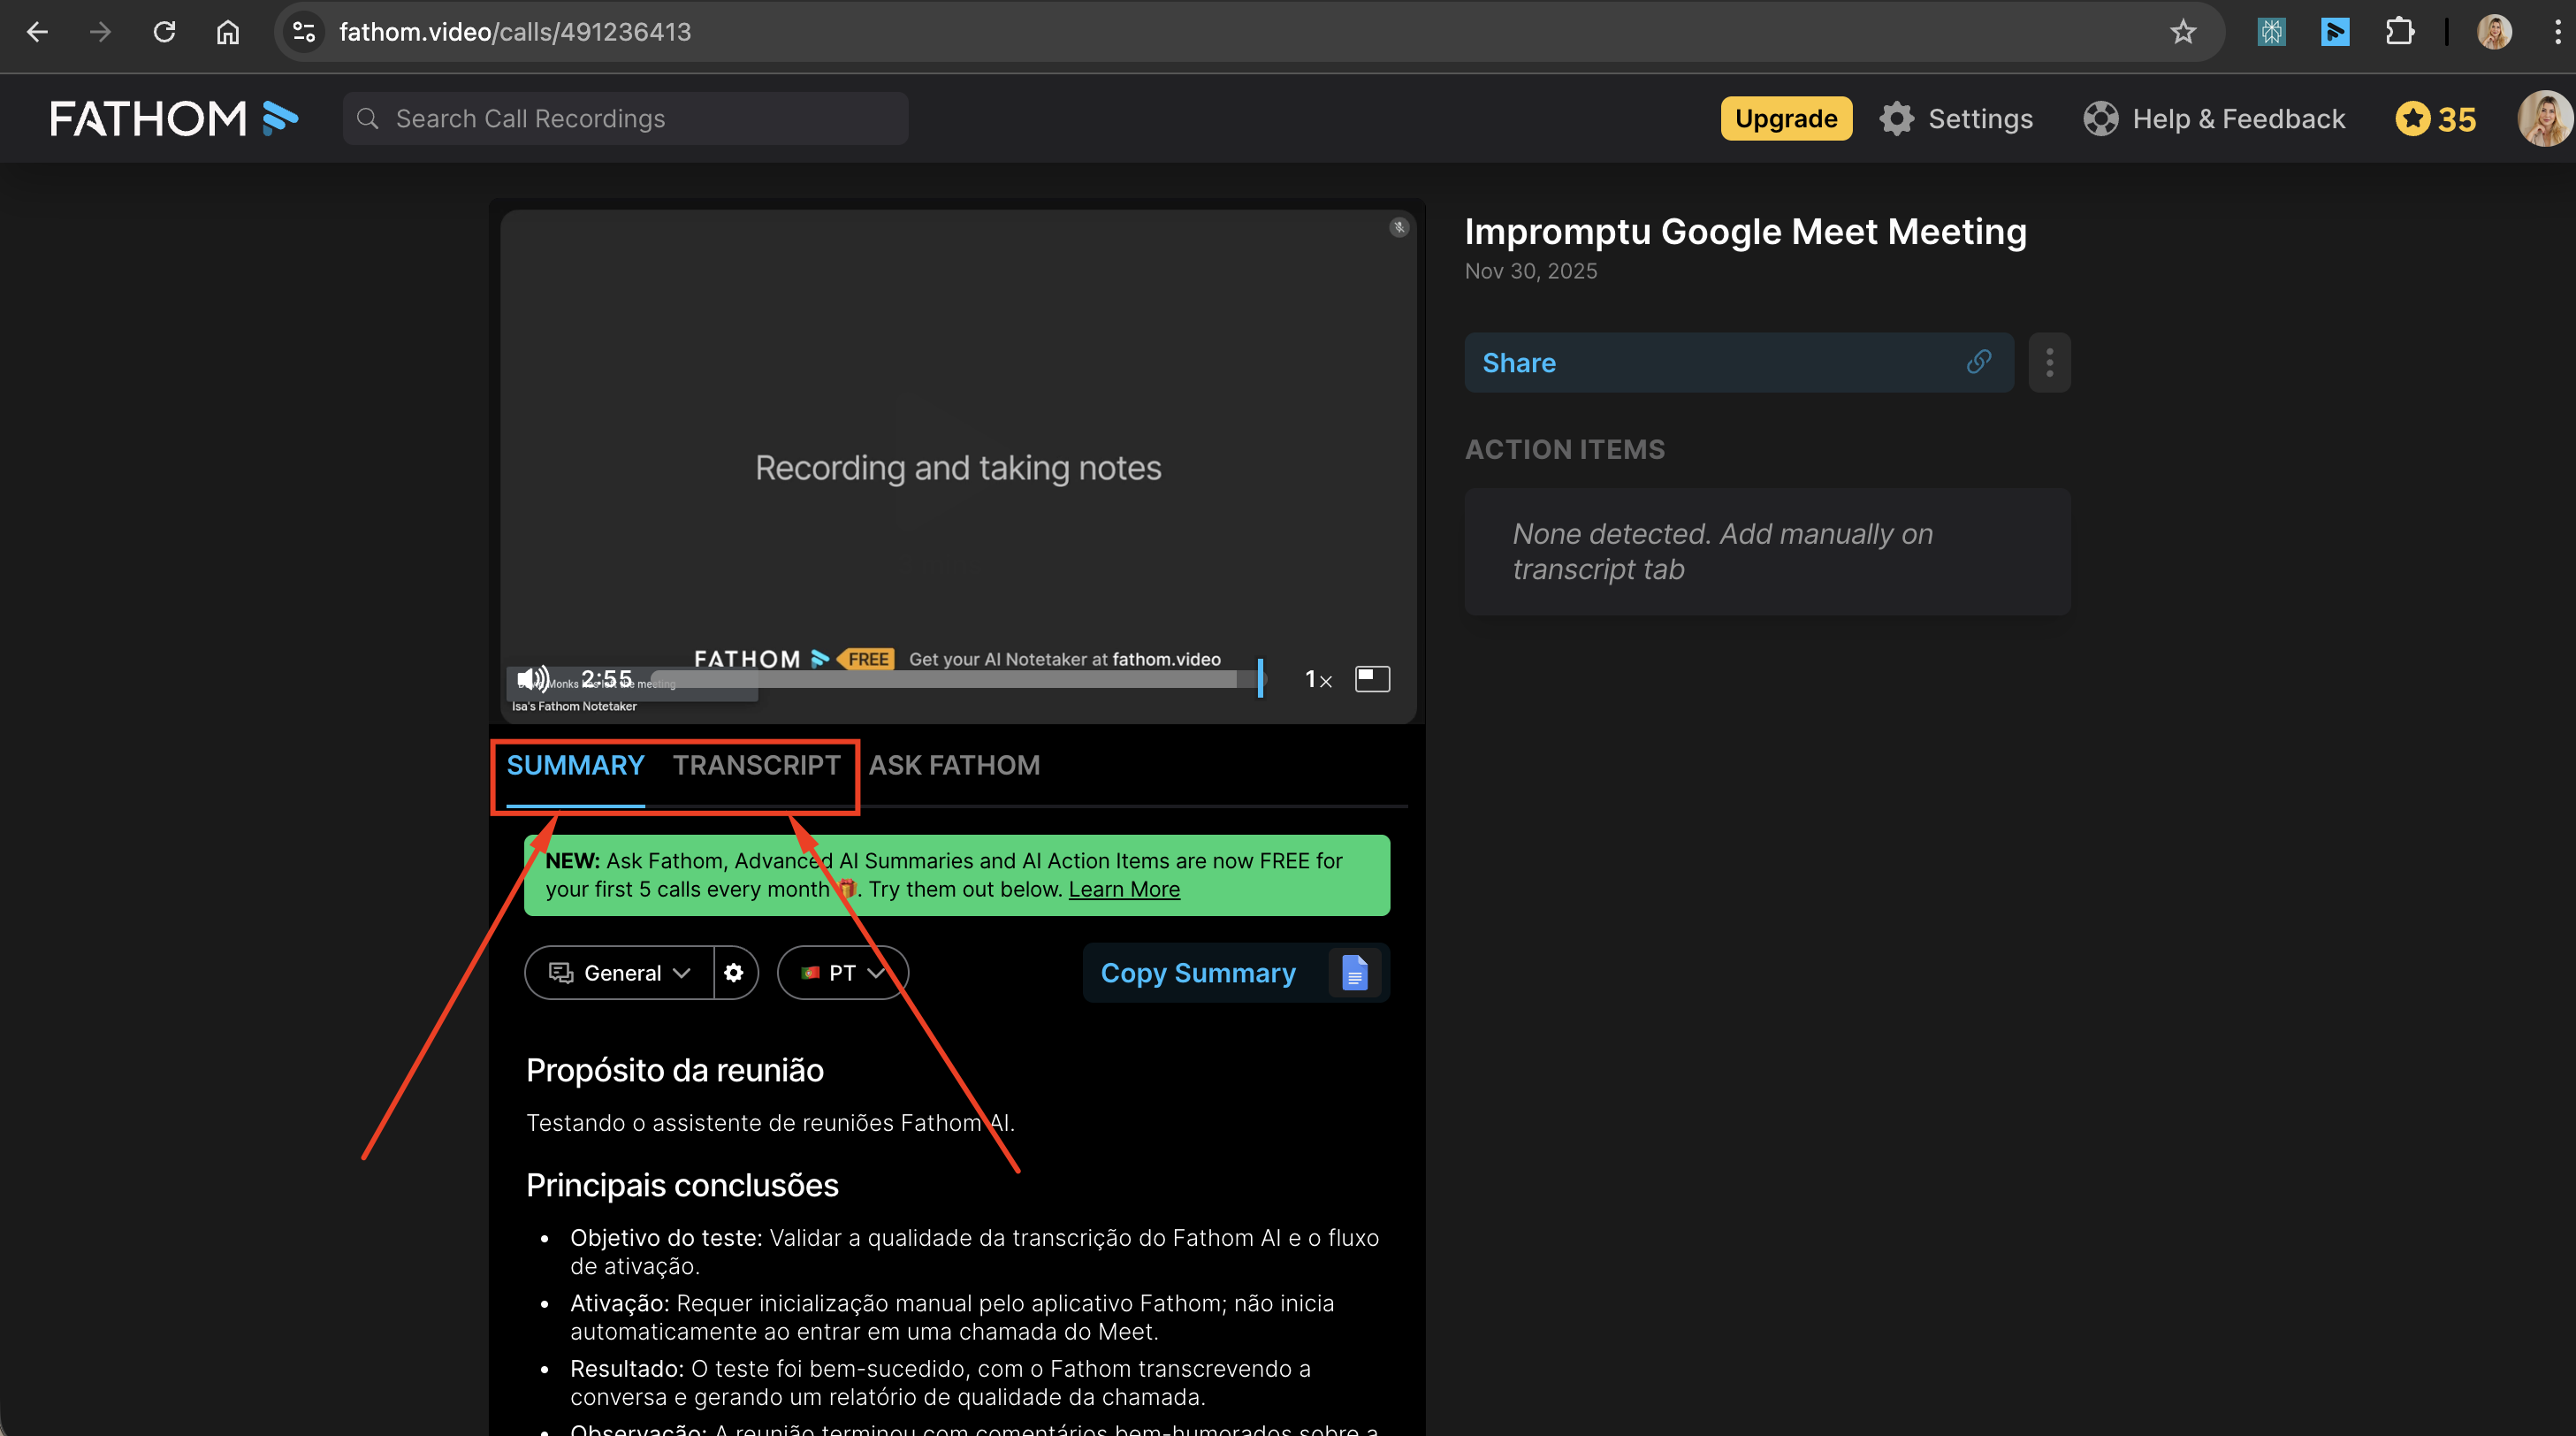Switch to the Transcript tab
The image size is (2576, 1436).
(x=756, y=765)
